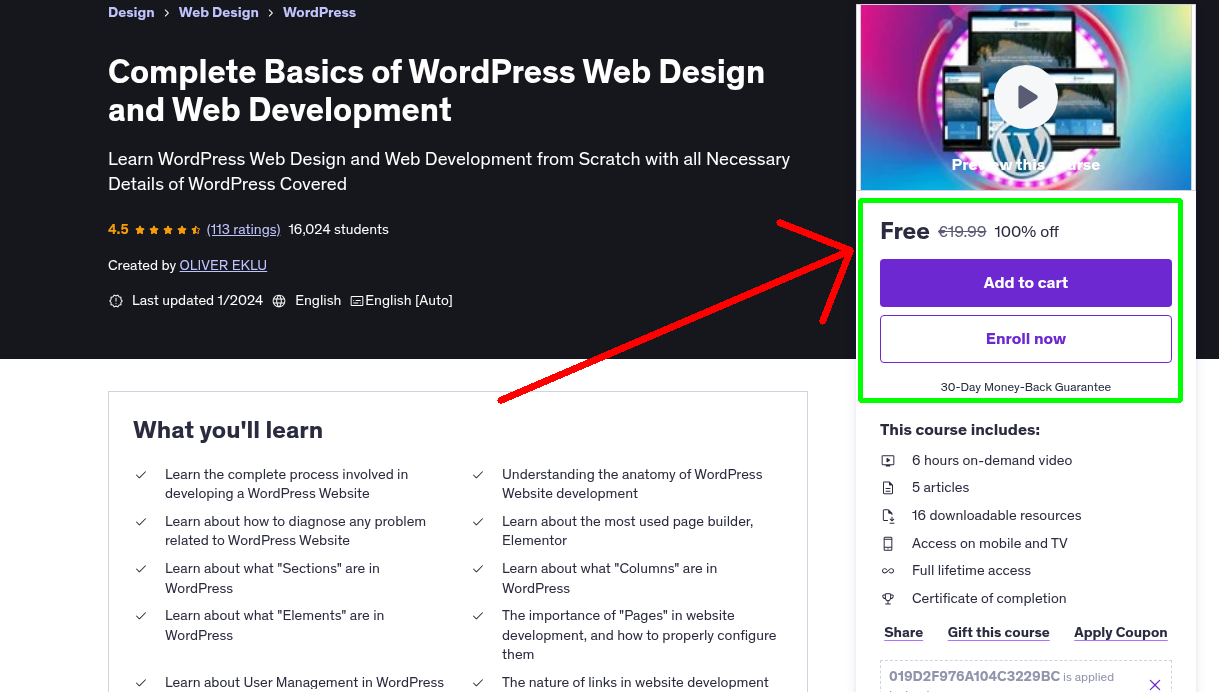Click the applied coupon code text
The width and height of the screenshot is (1219, 692).
pos(974,676)
